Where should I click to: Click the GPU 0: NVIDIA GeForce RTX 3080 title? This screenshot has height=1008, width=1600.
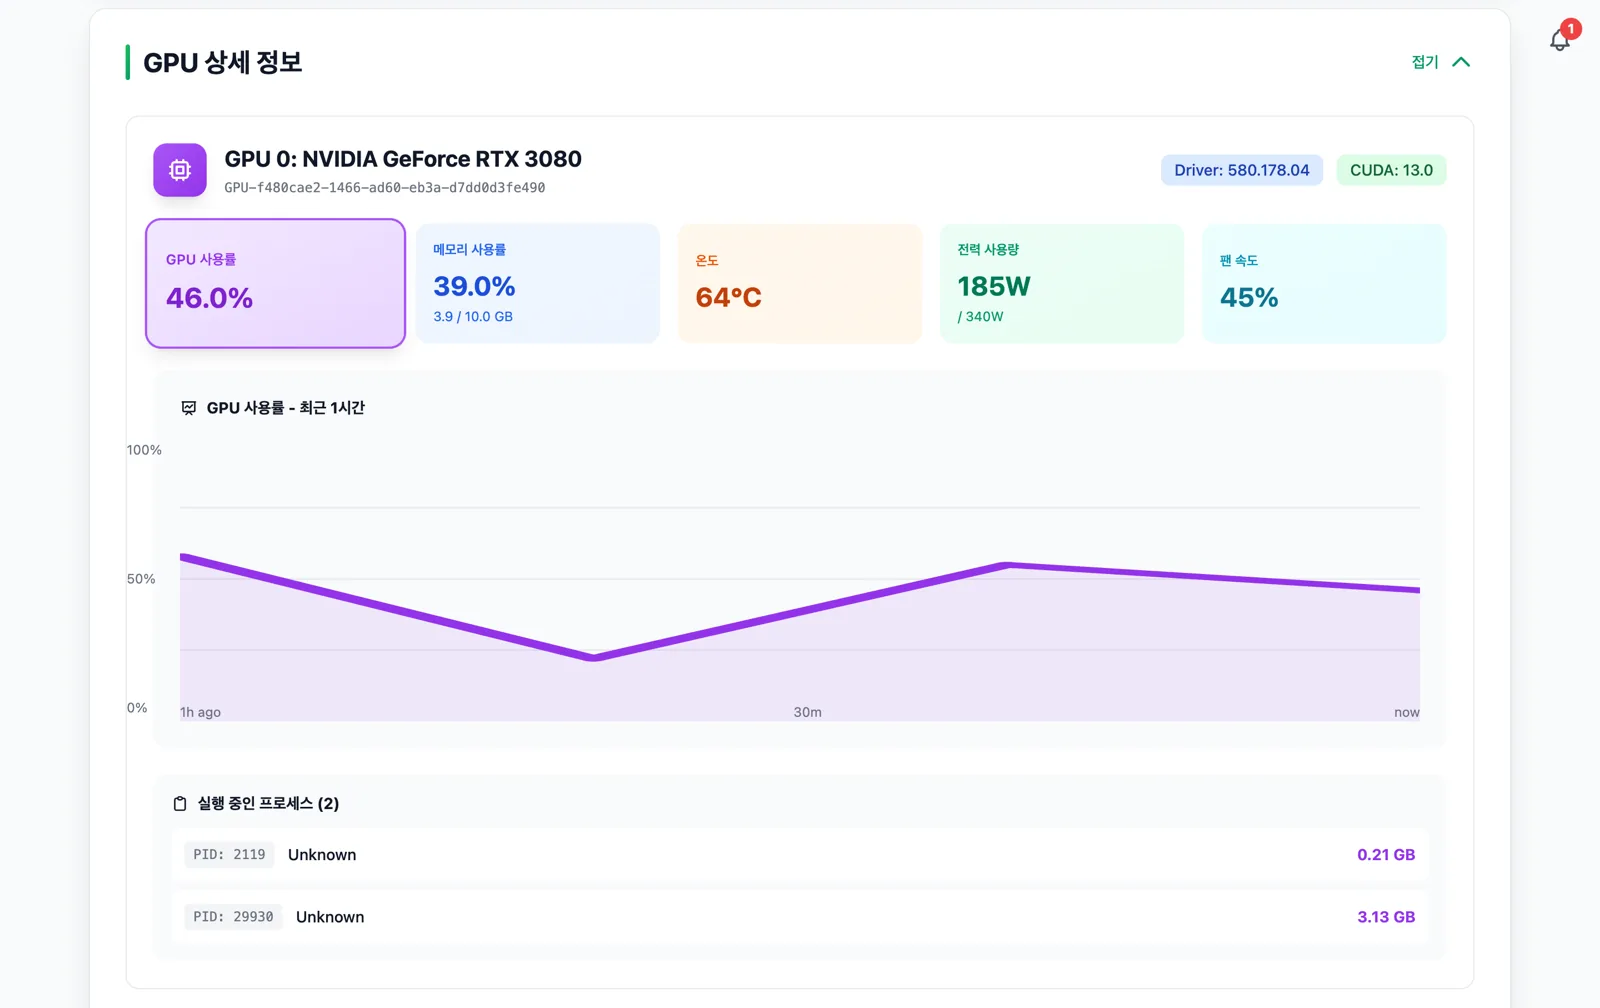pos(403,159)
